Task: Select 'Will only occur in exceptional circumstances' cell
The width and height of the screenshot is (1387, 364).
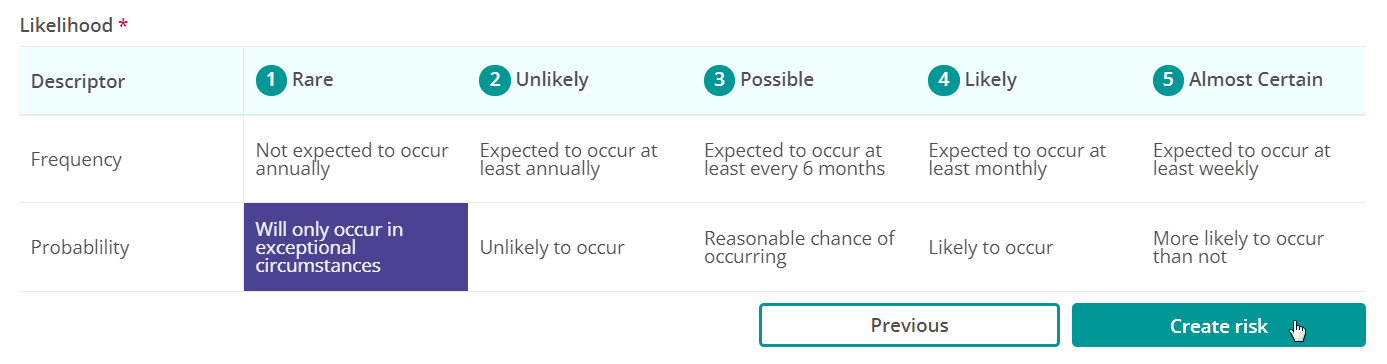Action: click(x=356, y=247)
